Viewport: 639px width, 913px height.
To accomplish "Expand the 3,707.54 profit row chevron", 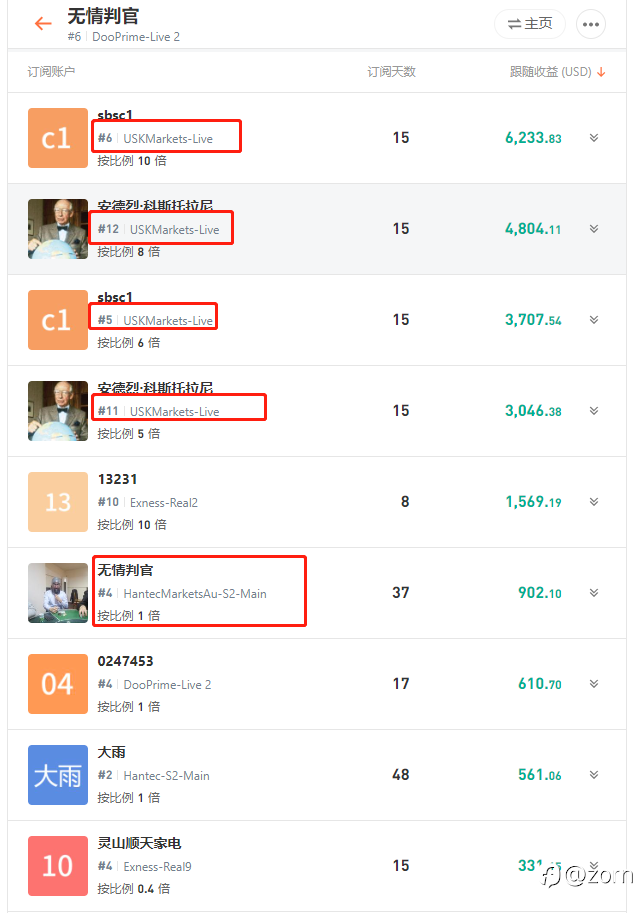I will tap(594, 320).
